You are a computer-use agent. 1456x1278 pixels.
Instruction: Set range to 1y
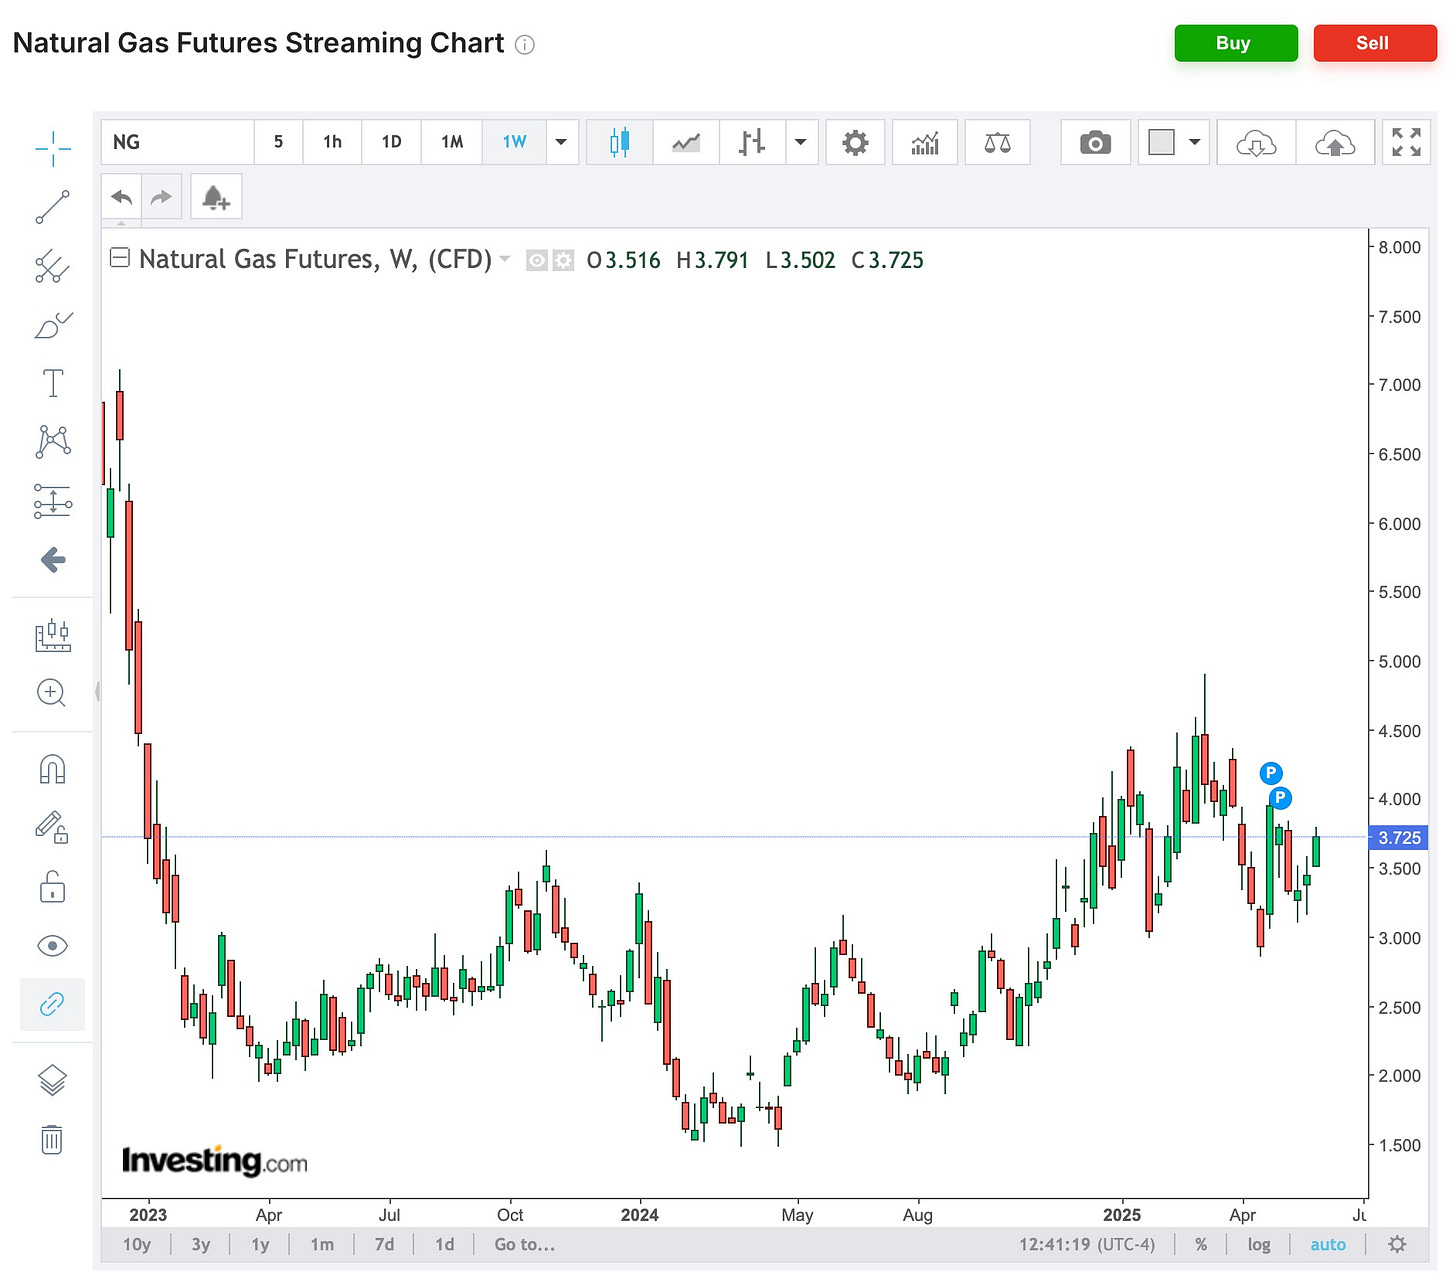260,1244
